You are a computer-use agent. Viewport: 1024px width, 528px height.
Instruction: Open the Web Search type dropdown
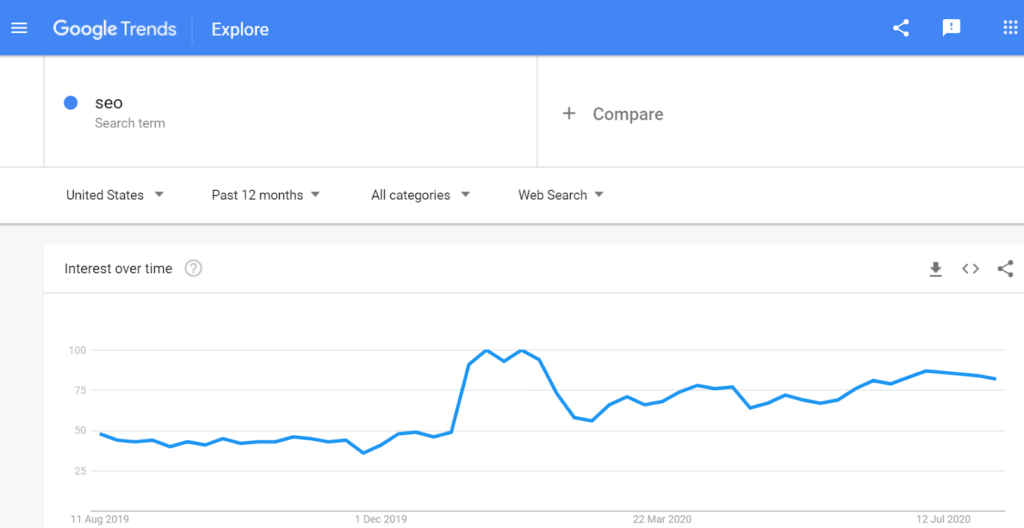pyautogui.click(x=560, y=195)
